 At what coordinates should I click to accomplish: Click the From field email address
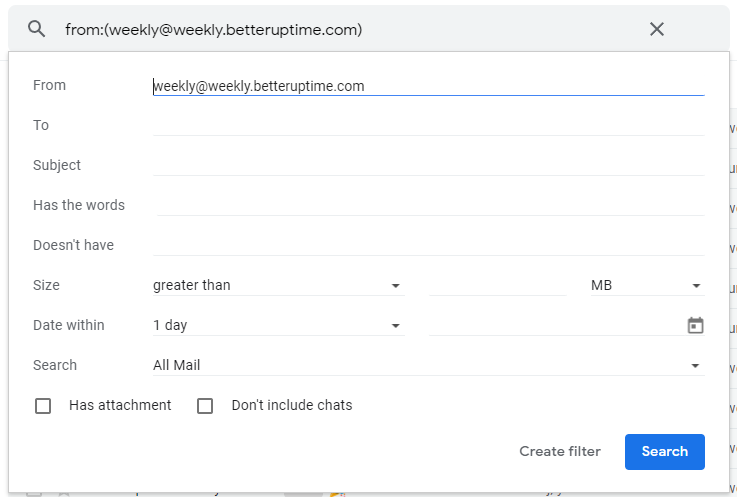click(x=260, y=86)
